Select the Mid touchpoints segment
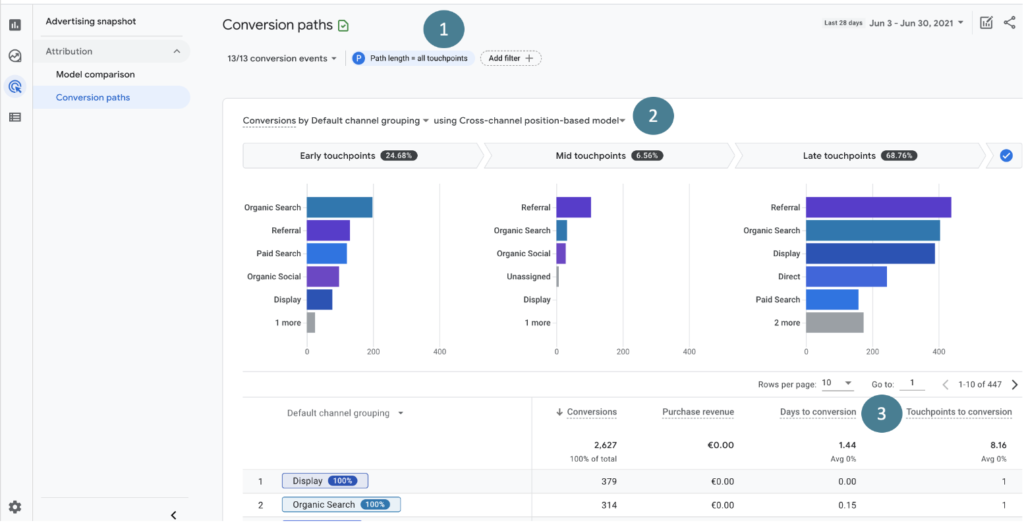Image resolution: width=1024 pixels, height=523 pixels. point(609,156)
